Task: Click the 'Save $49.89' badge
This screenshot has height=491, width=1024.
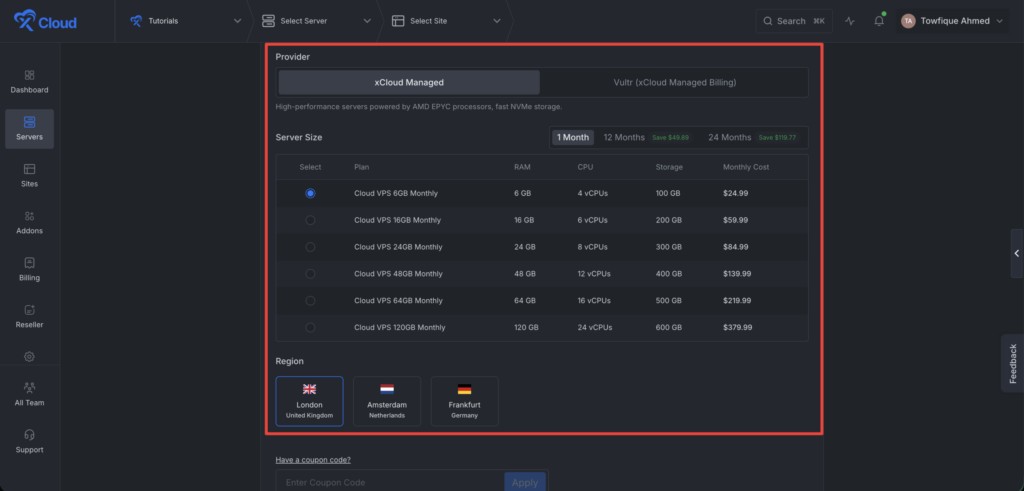Action: point(673,138)
